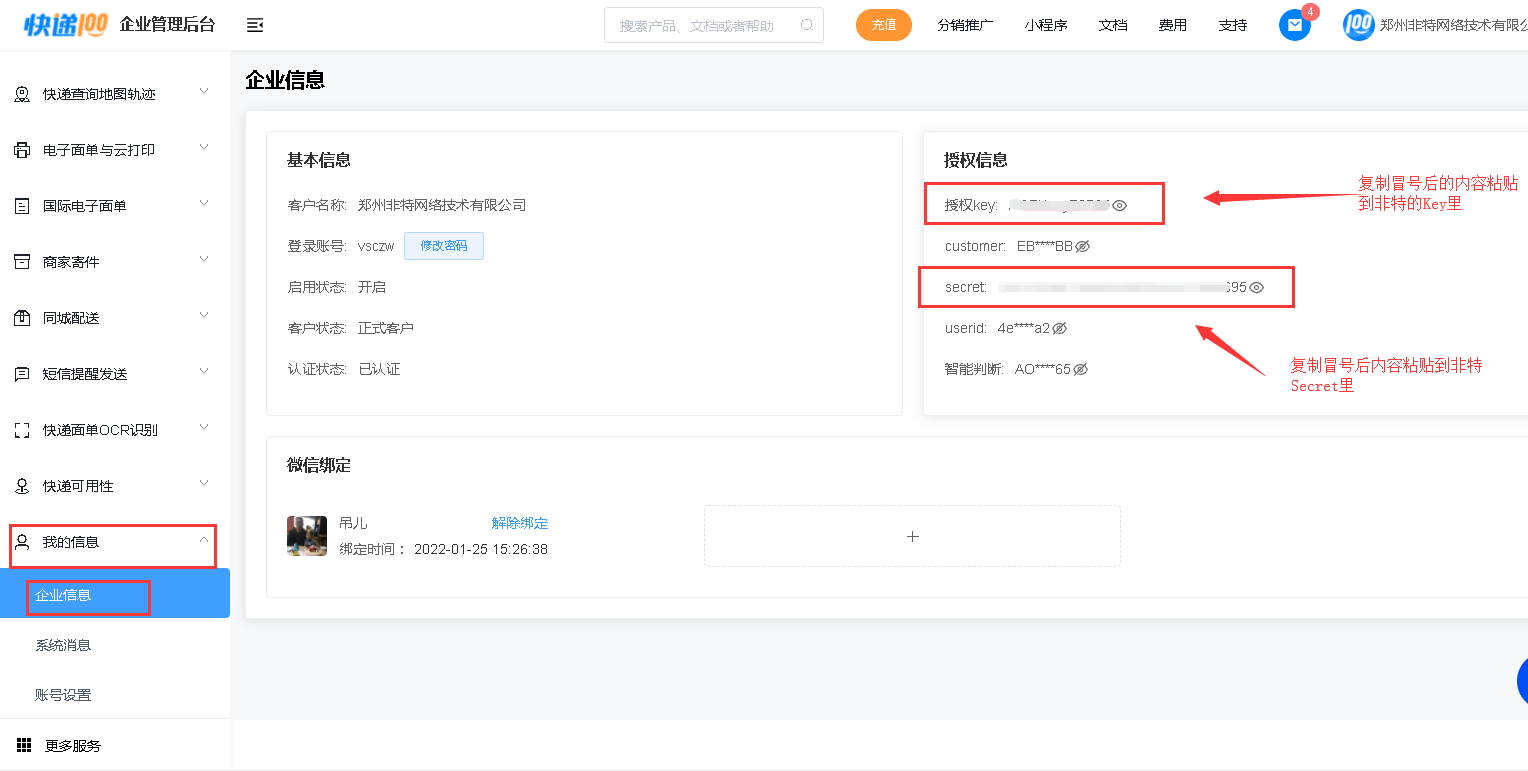Screen dimensions: 1528x771
Task: Click the add WeChat binding plus box
Action: [x=912, y=536]
